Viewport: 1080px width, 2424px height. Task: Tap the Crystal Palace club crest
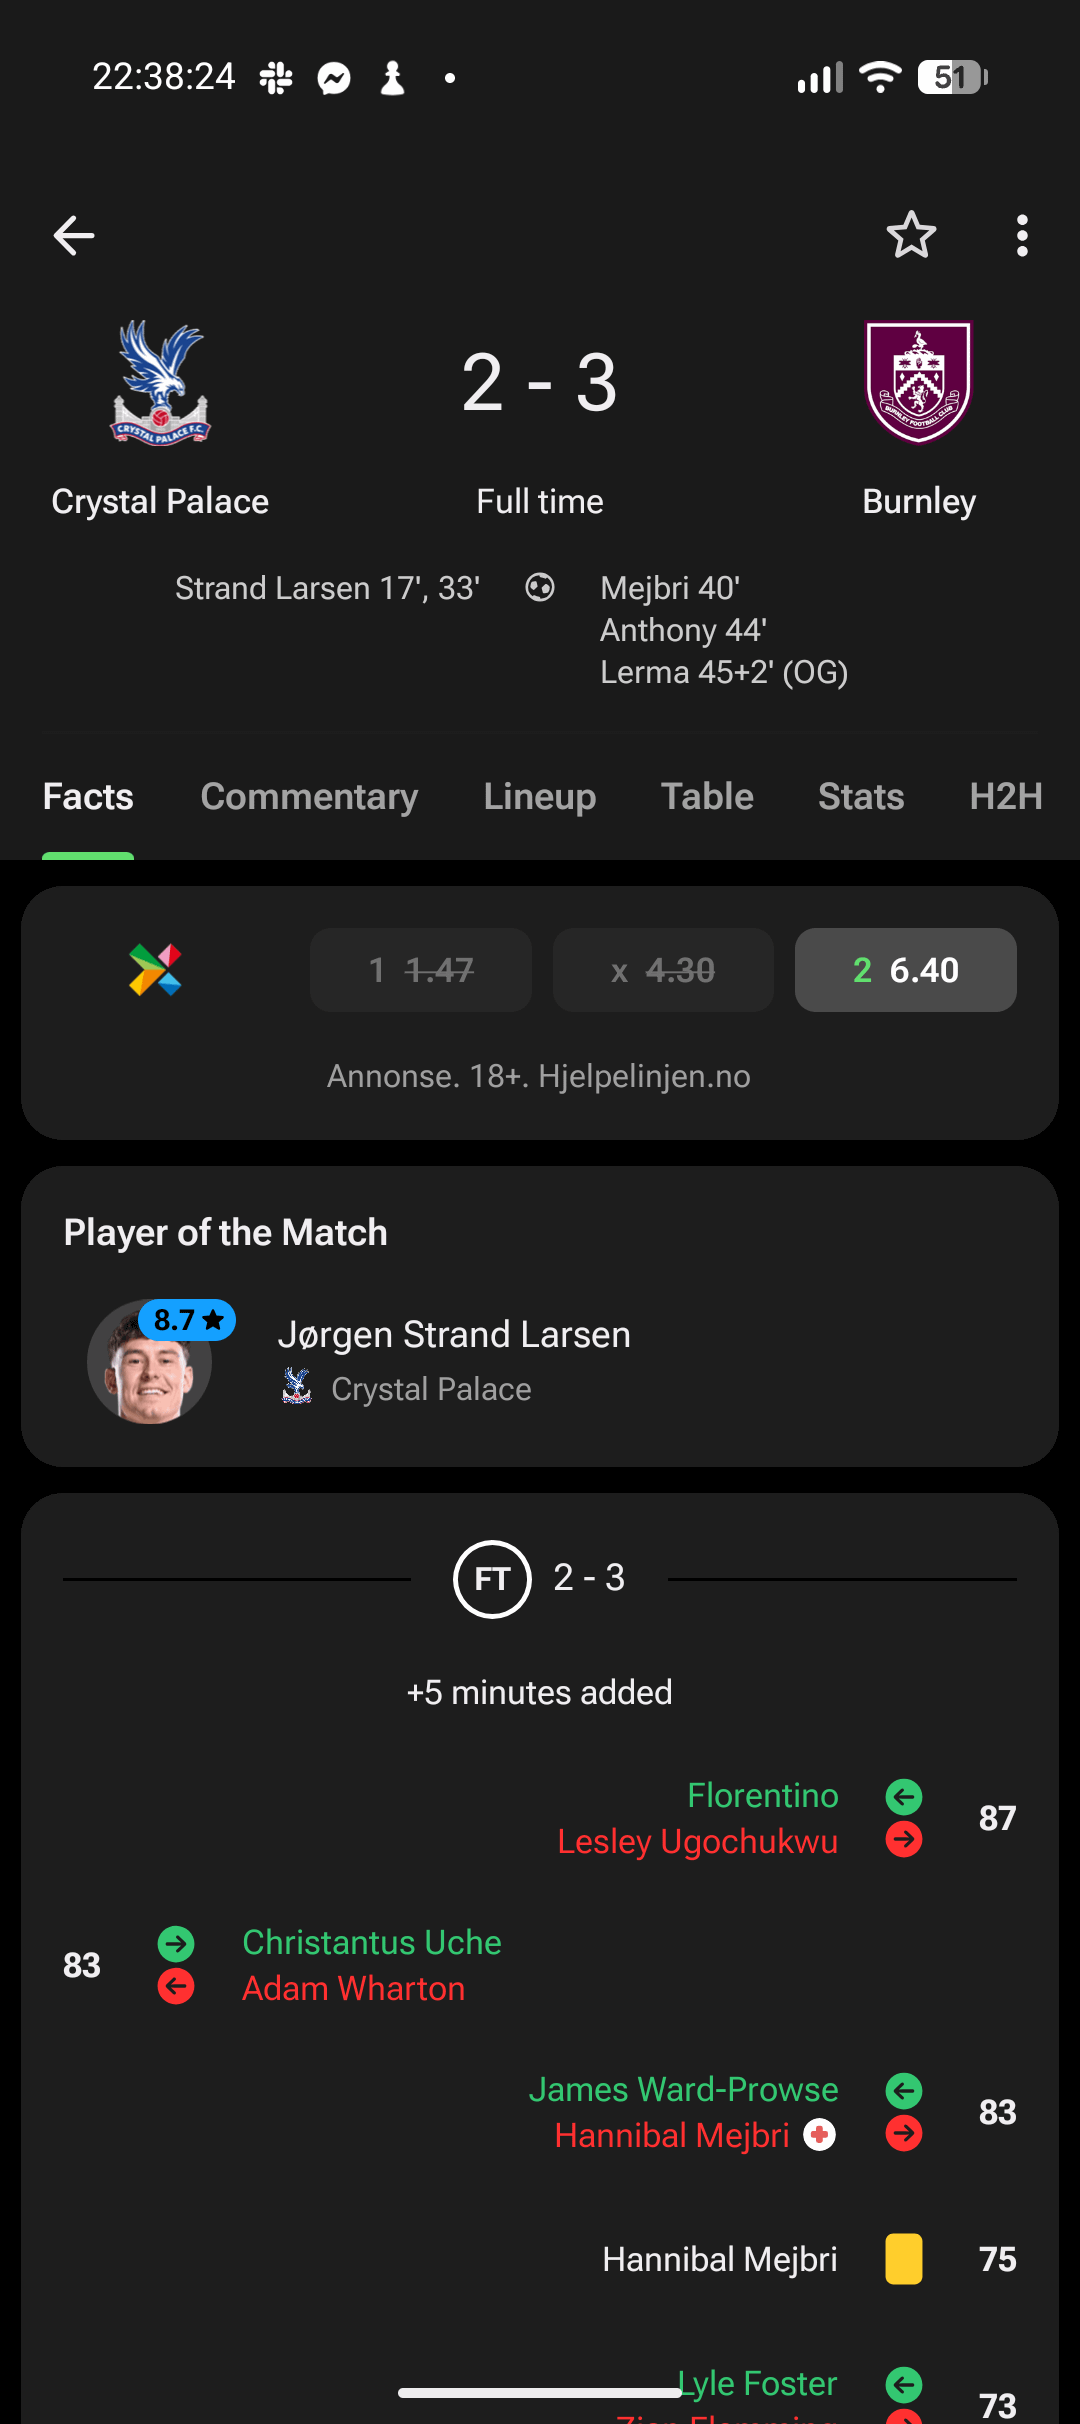[160, 383]
